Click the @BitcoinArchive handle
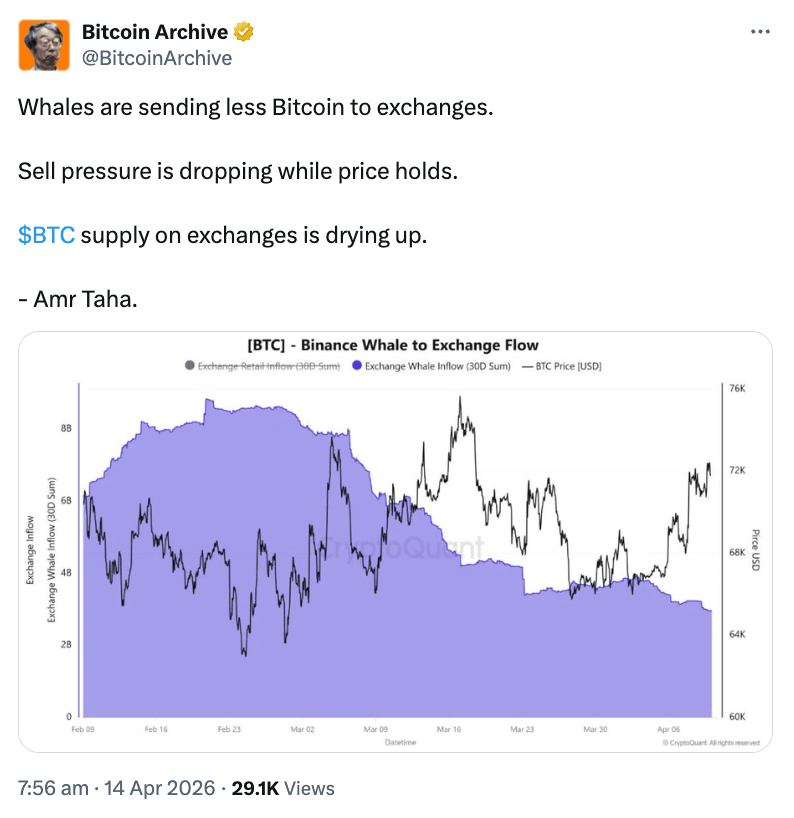The height and width of the screenshot is (818, 794). (x=156, y=58)
